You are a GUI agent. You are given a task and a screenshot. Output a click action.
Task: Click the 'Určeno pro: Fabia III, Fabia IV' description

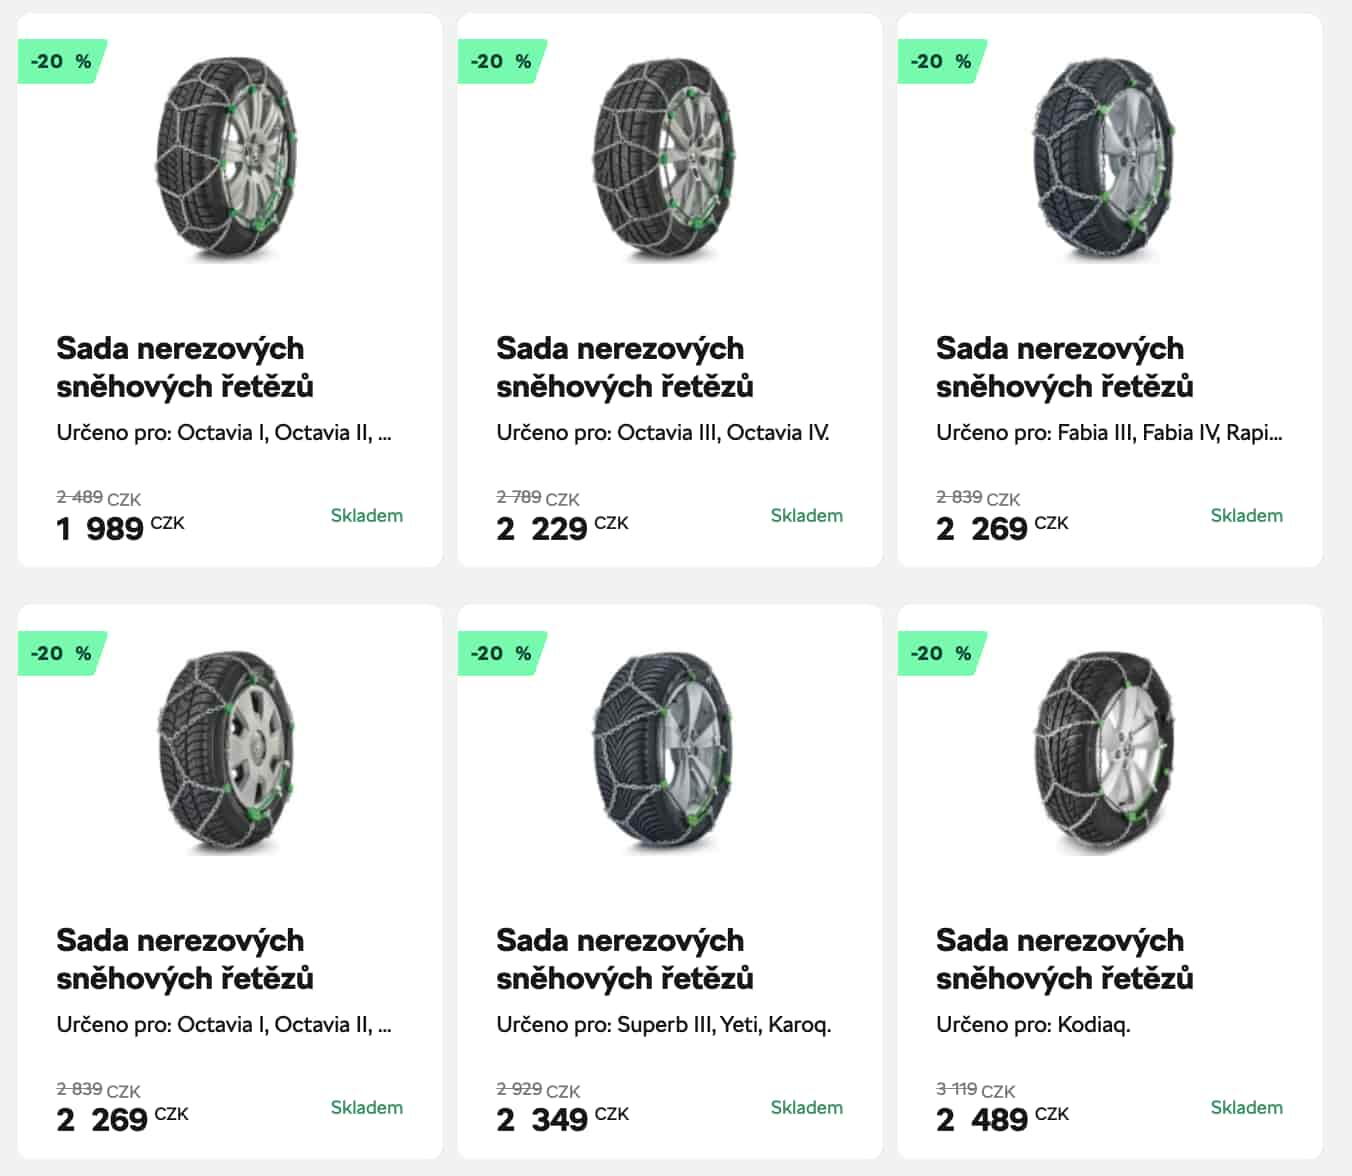[1109, 433]
